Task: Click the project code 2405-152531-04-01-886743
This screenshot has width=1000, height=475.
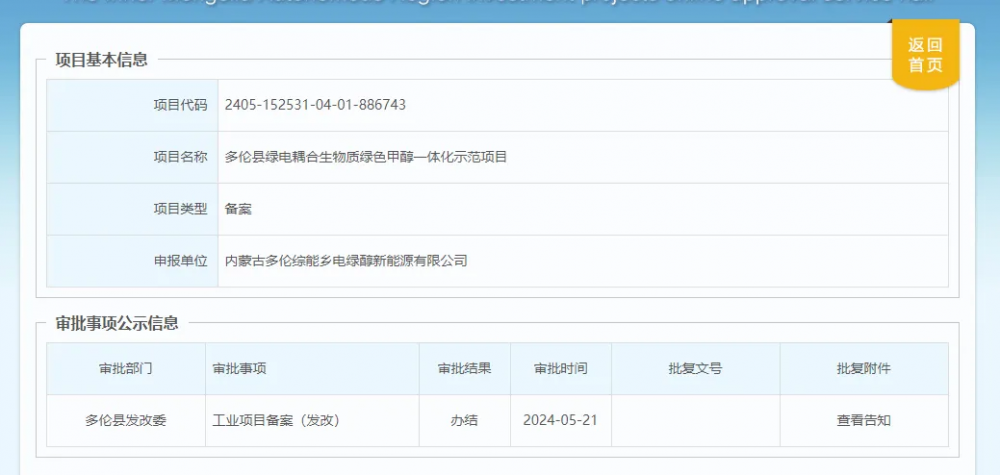Action: (x=315, y=105)
